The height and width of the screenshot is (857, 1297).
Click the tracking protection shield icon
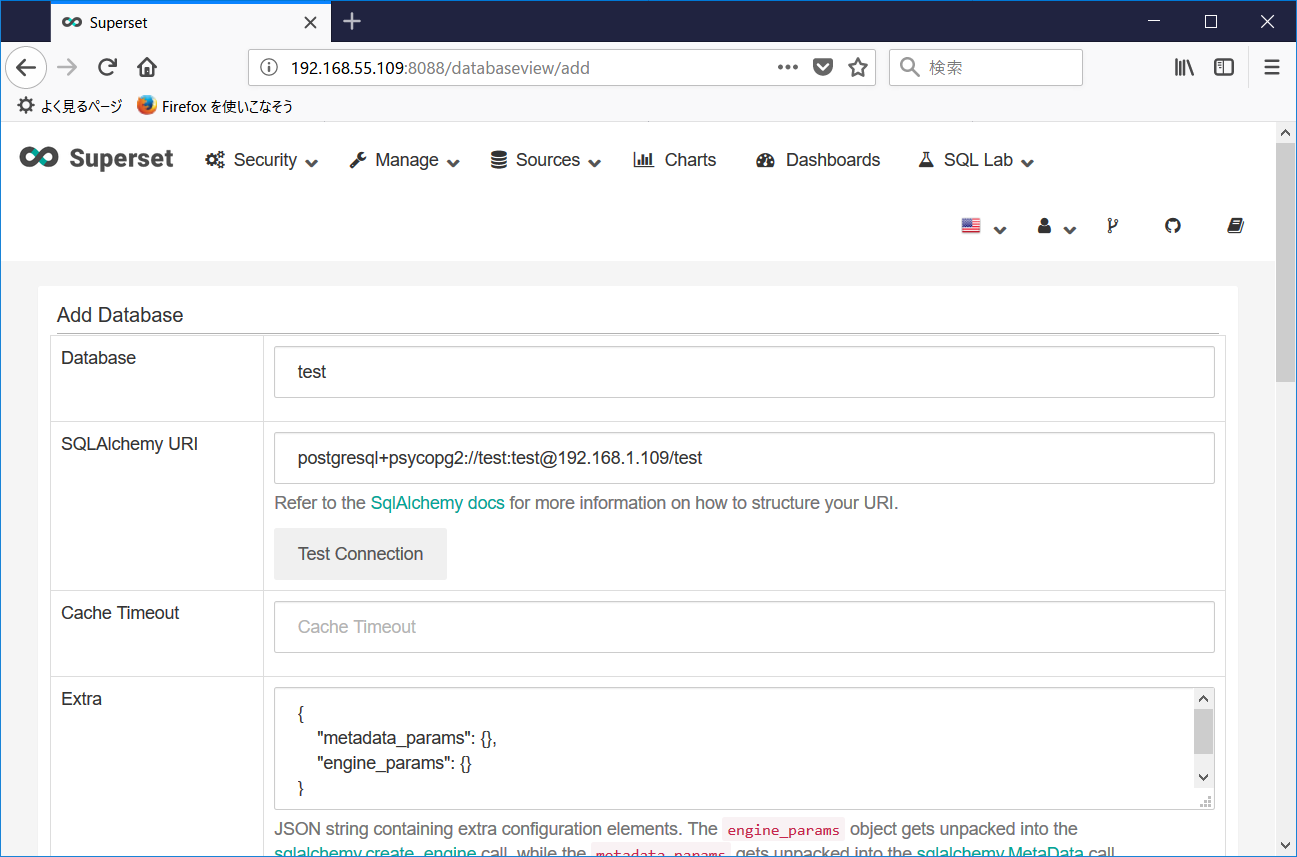point(822,67)
